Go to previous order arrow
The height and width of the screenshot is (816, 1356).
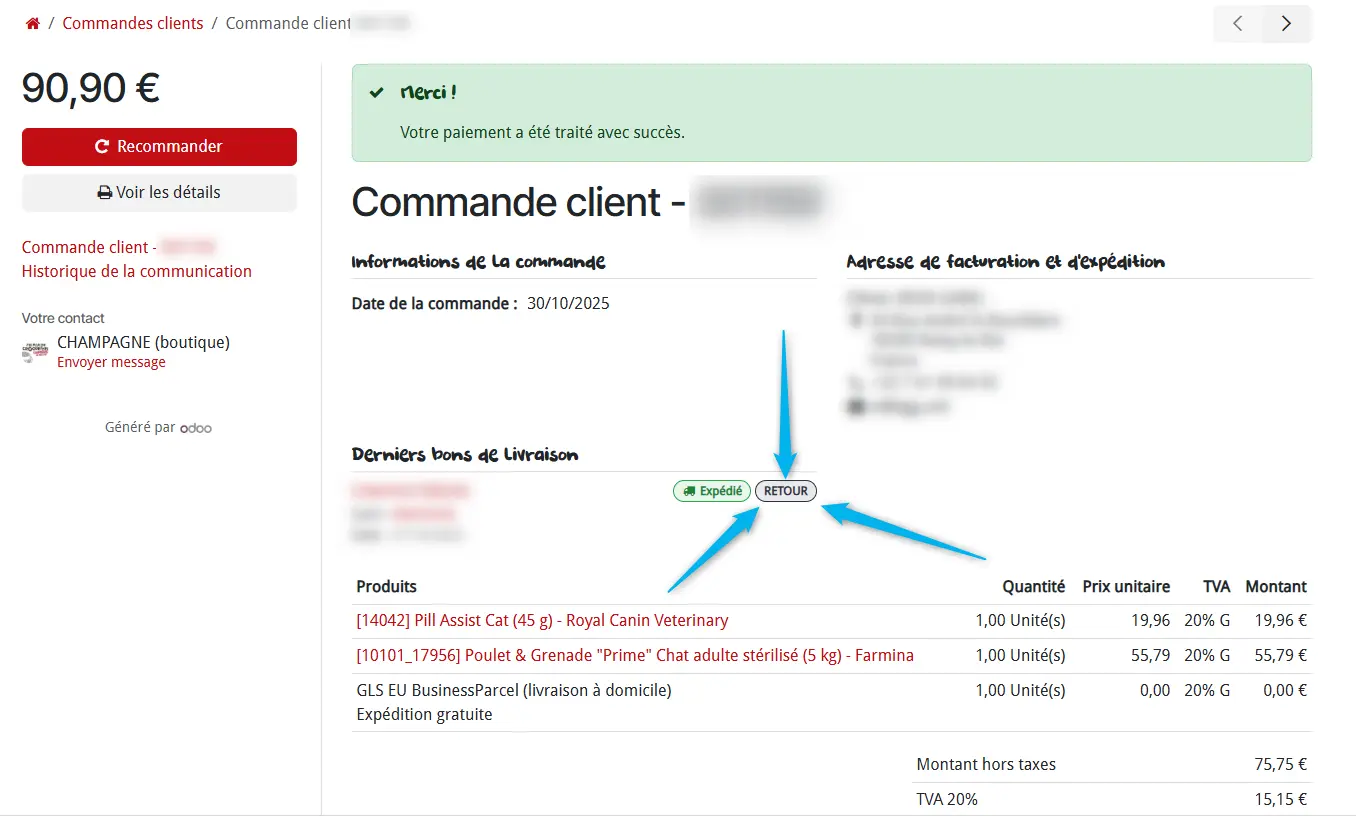point(1238,24)
